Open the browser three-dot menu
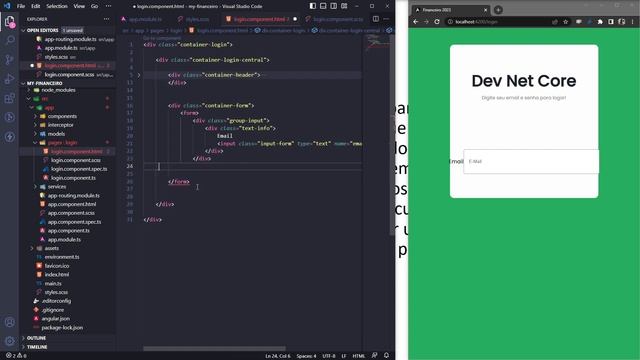Image resolution: width=640 pixels, height=360 pixels. [632, 22]
